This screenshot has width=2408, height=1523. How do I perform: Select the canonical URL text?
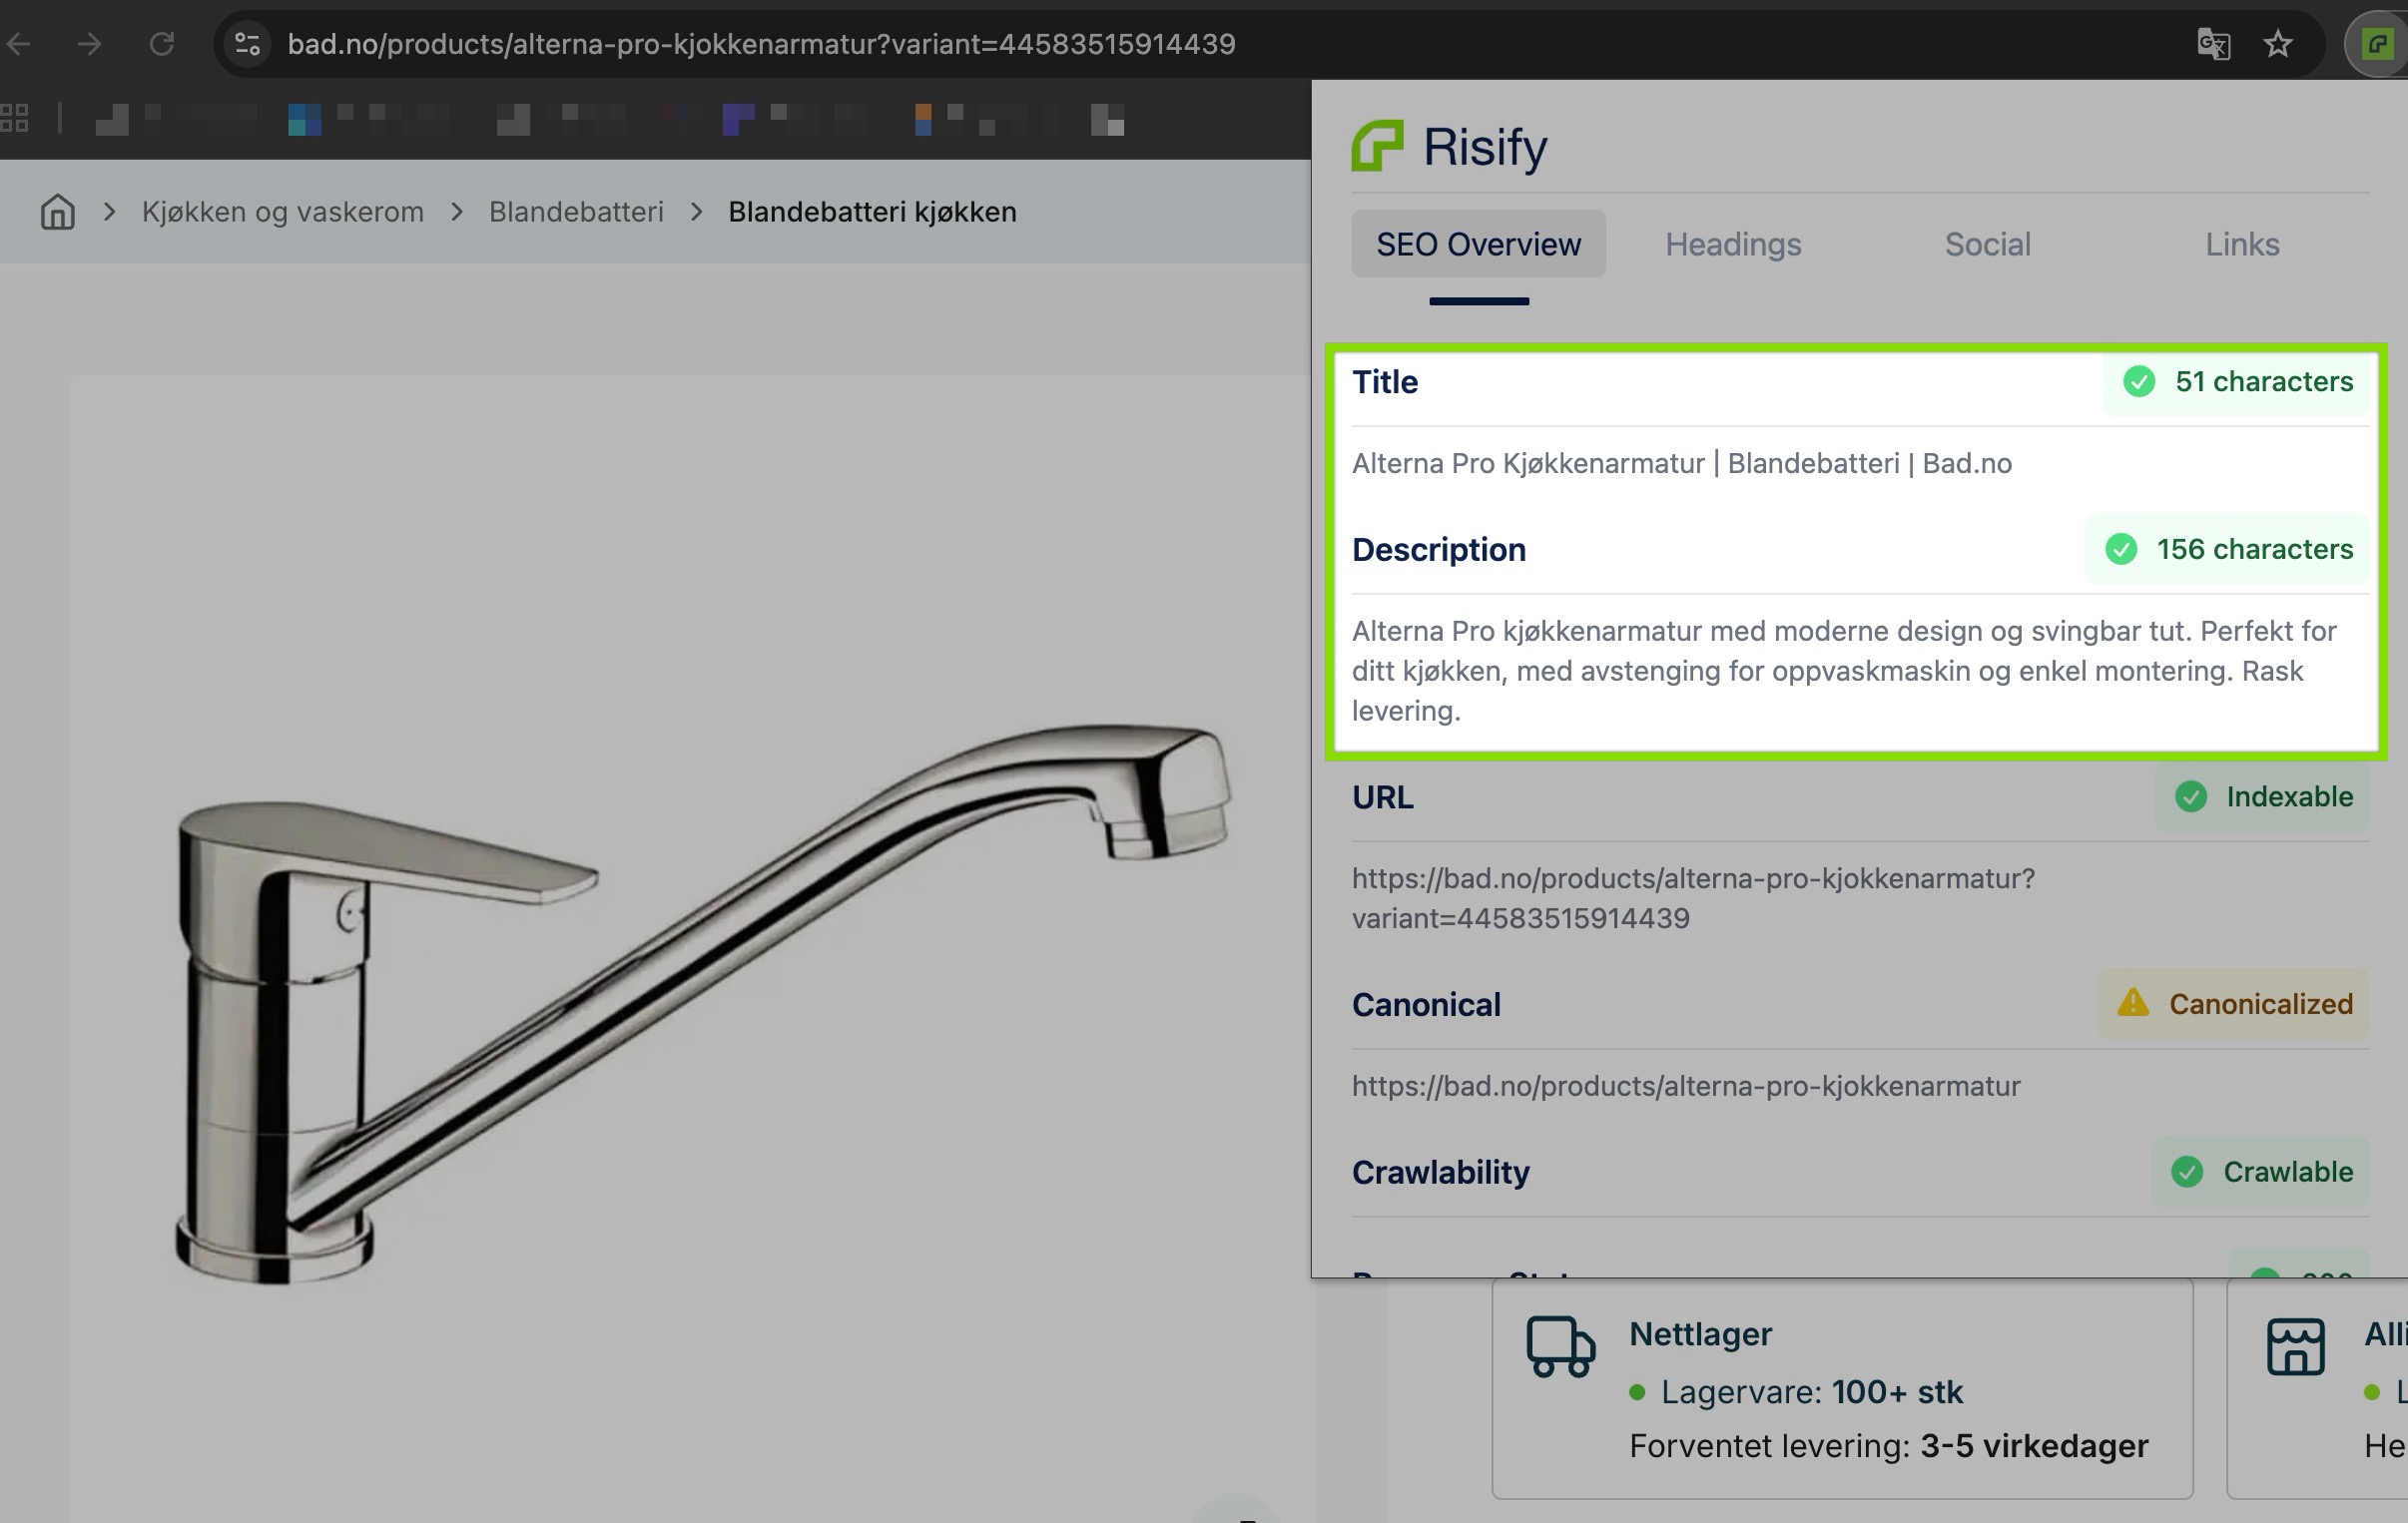[1686, 1086]
